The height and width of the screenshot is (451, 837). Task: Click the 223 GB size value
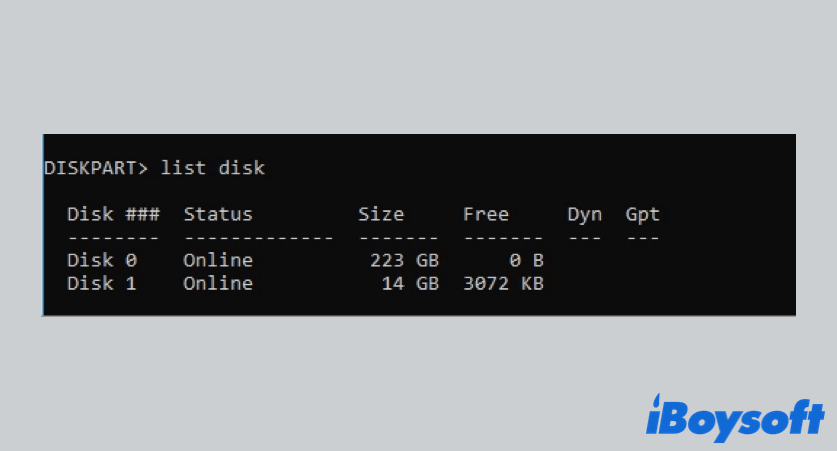(x=405, y=260)
